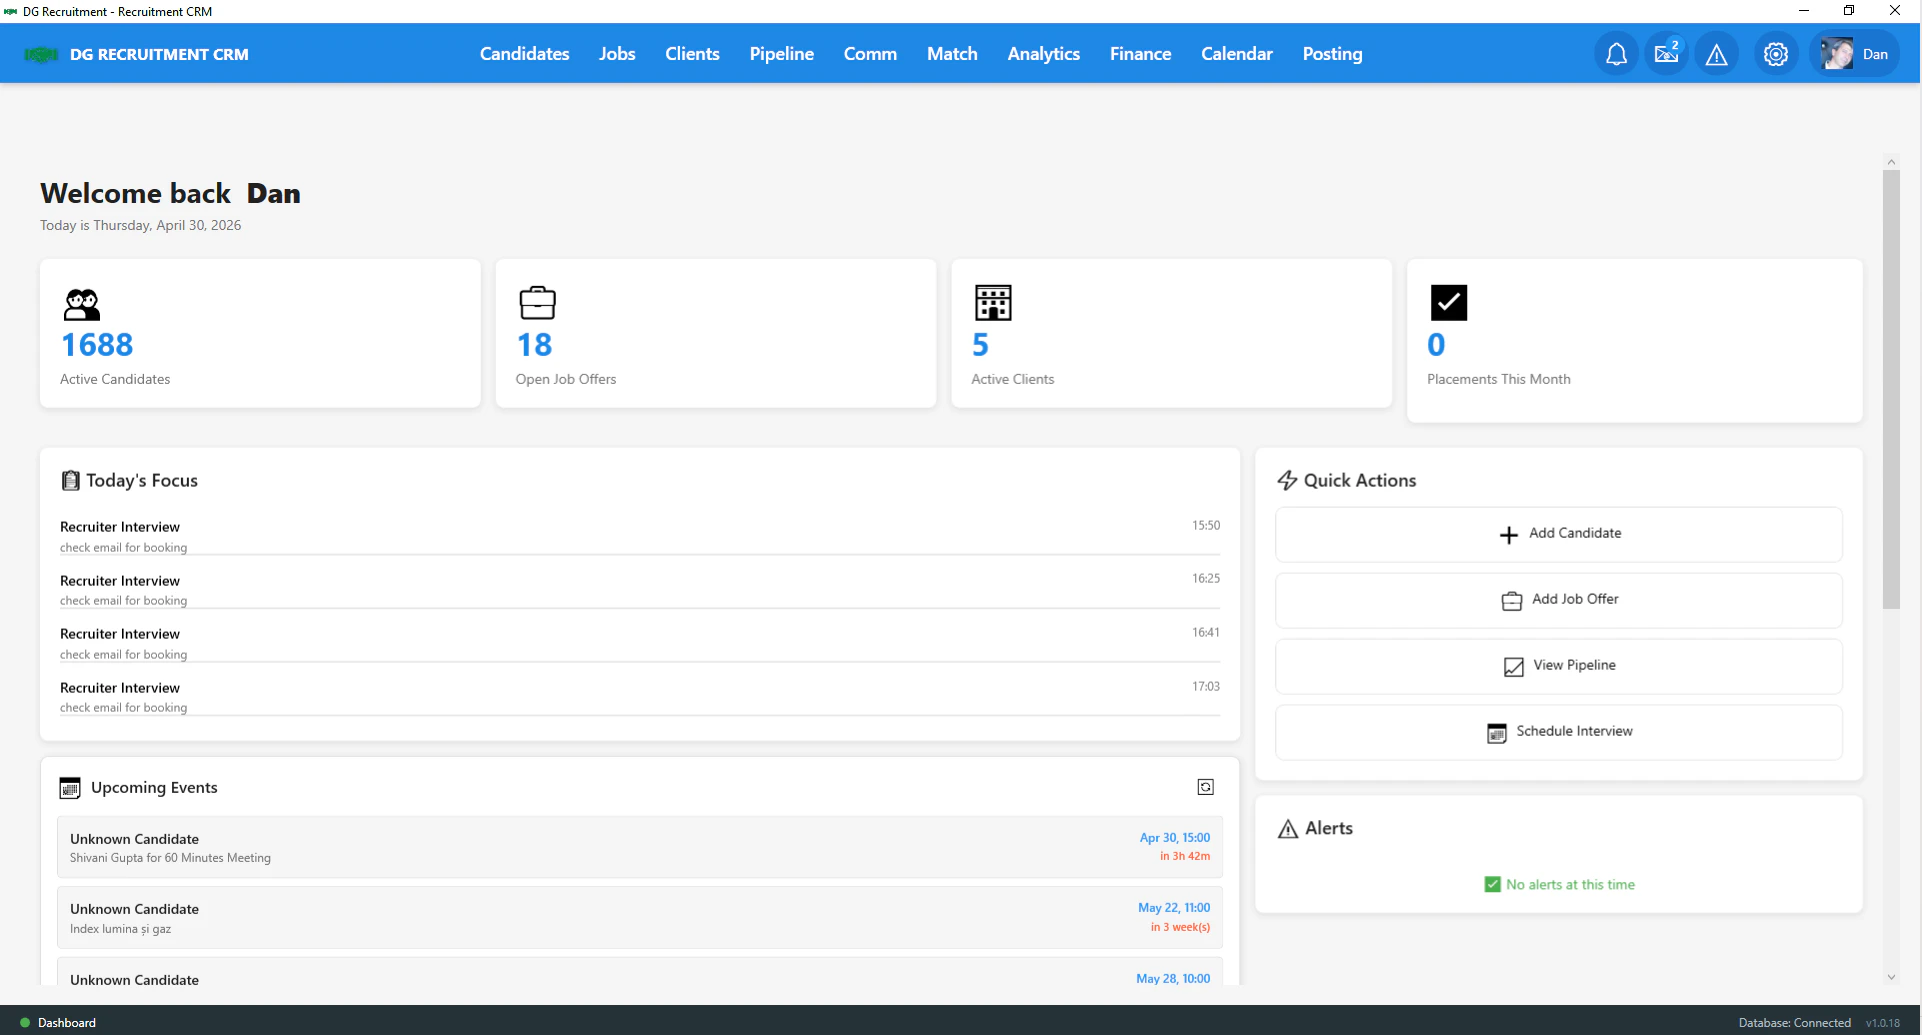
Task: Click the Database: Connected status text
Action: pyautogui.click(x=1794, y=1023)
